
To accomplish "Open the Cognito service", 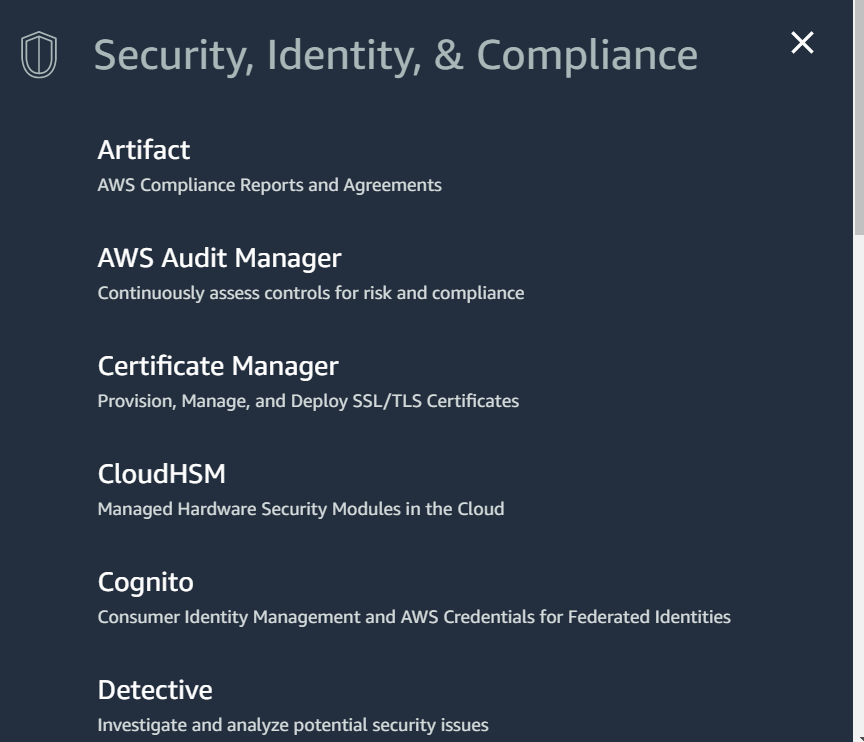I will coord(145,582).
